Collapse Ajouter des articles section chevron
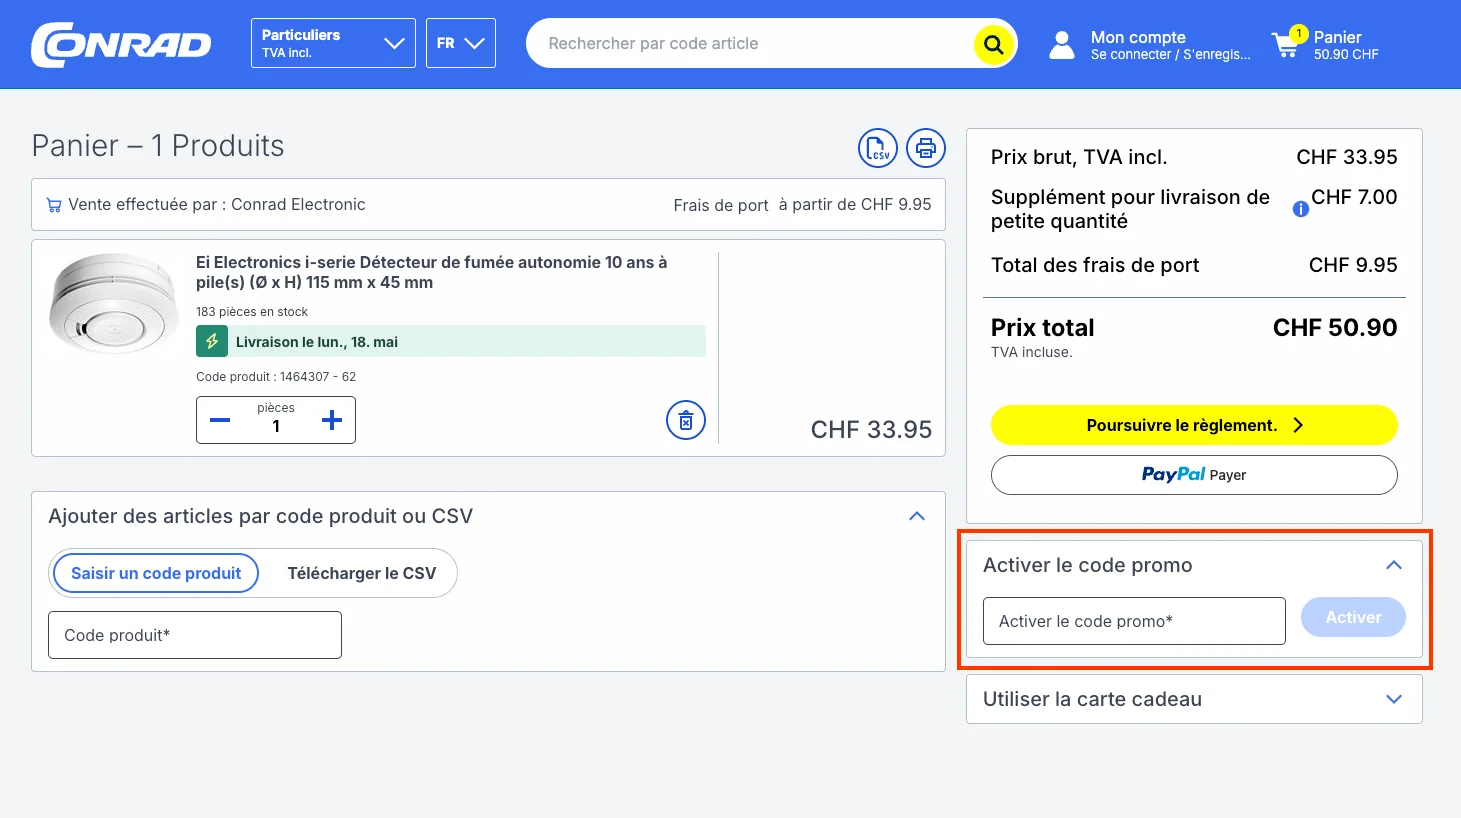This screenshot has width=1461, height=818. click(x=917, y=516)
